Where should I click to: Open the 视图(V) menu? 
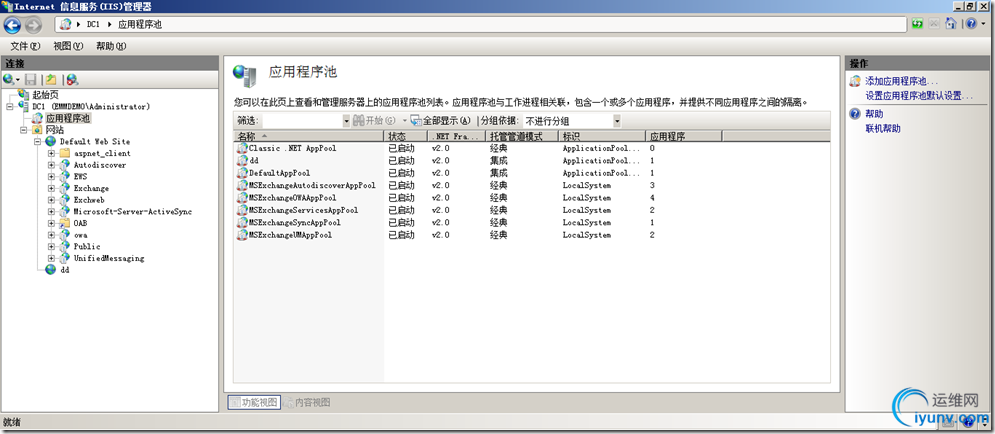coord(68,46)
